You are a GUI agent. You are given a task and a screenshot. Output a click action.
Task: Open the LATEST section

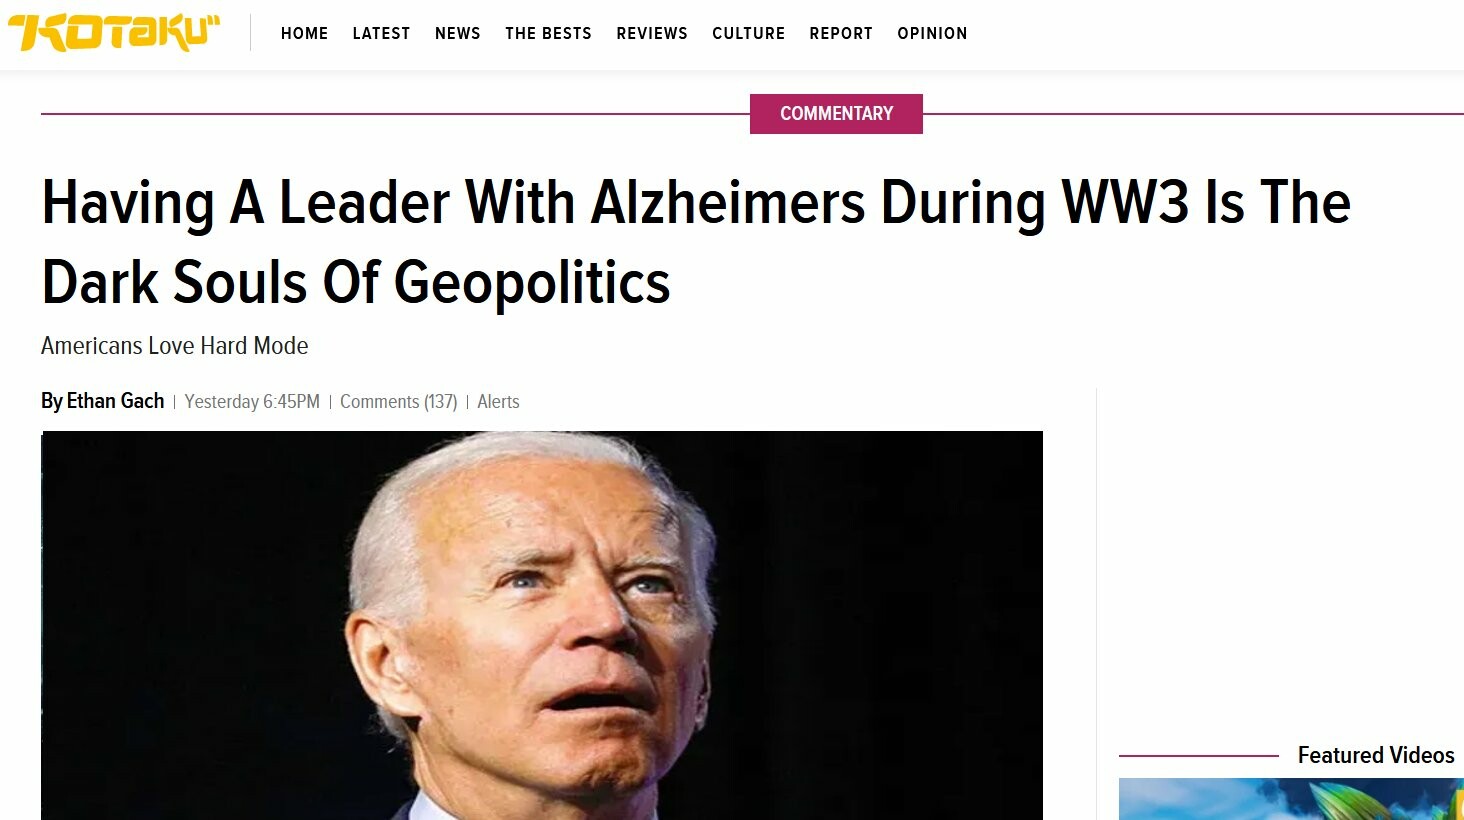coord(381,33)
